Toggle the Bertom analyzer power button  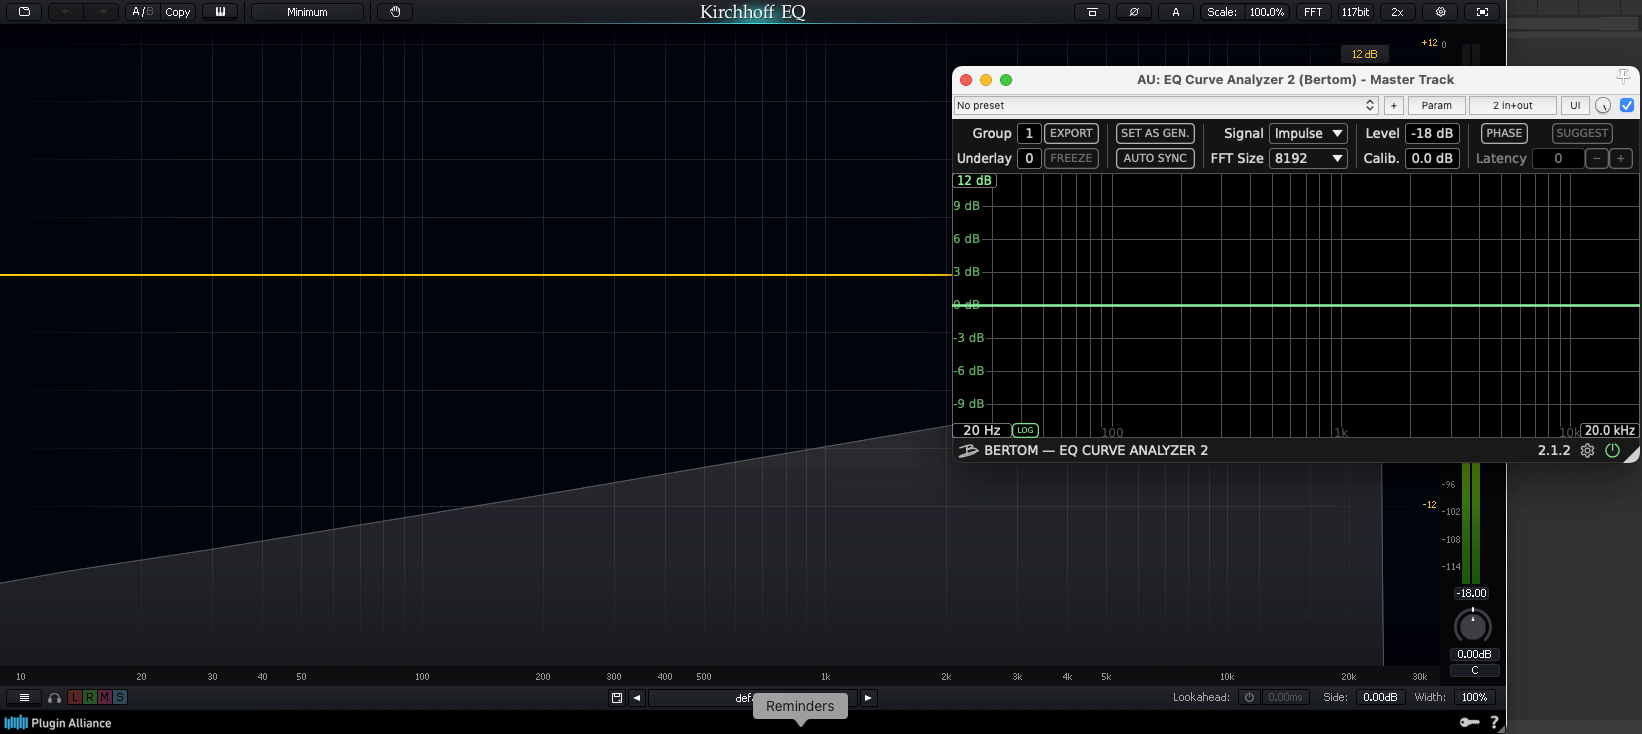coord(1612,451)
